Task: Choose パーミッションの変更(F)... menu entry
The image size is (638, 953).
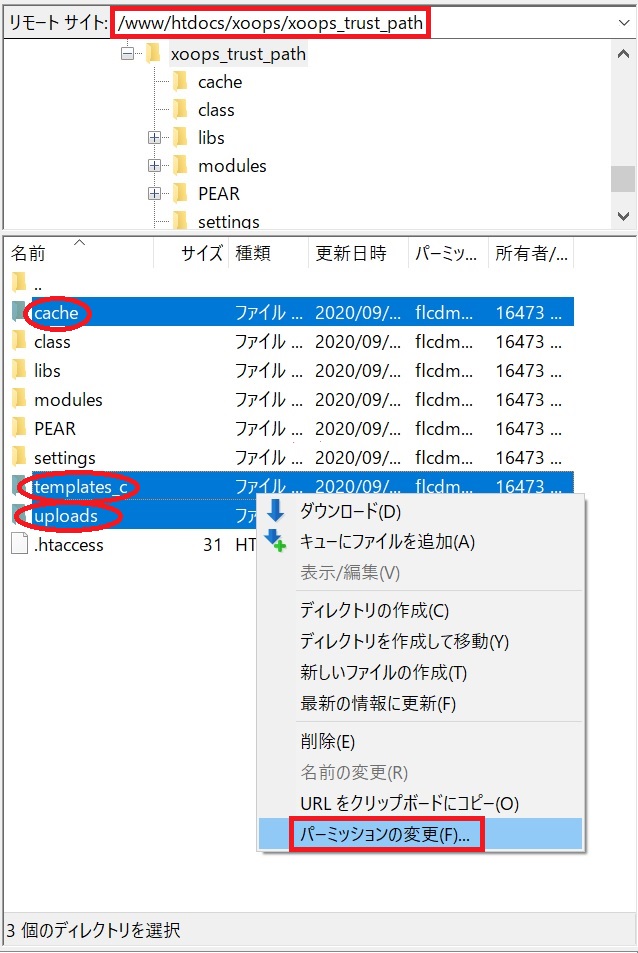Action: pyautogui.click(x=420, y=834)
